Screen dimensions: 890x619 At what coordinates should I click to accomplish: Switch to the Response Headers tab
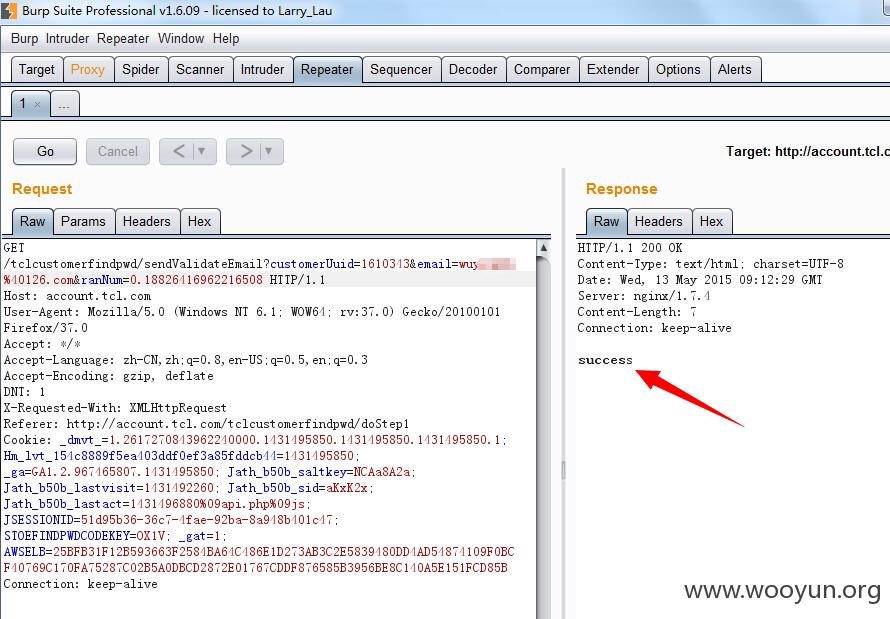click(x=658, y=221)
